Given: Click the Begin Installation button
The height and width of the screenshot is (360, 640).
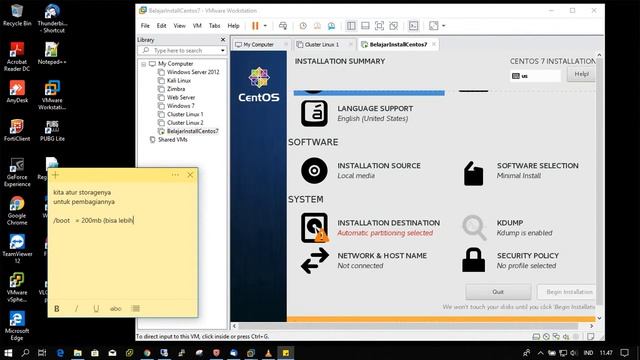Looking at the screenshot, I should 566,292.
